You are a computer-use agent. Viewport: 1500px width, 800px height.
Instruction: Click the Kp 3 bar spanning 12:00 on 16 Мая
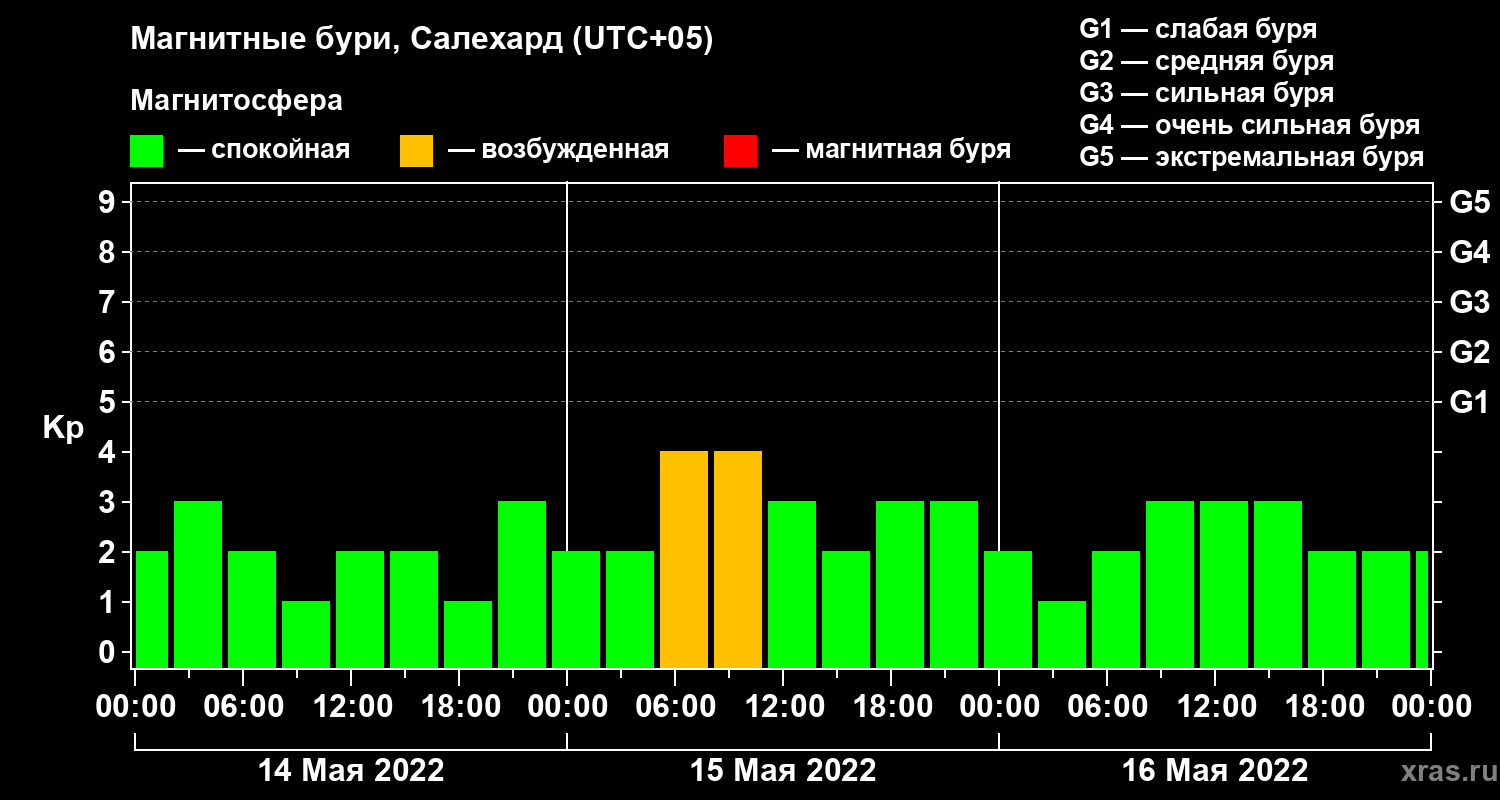1224,584
